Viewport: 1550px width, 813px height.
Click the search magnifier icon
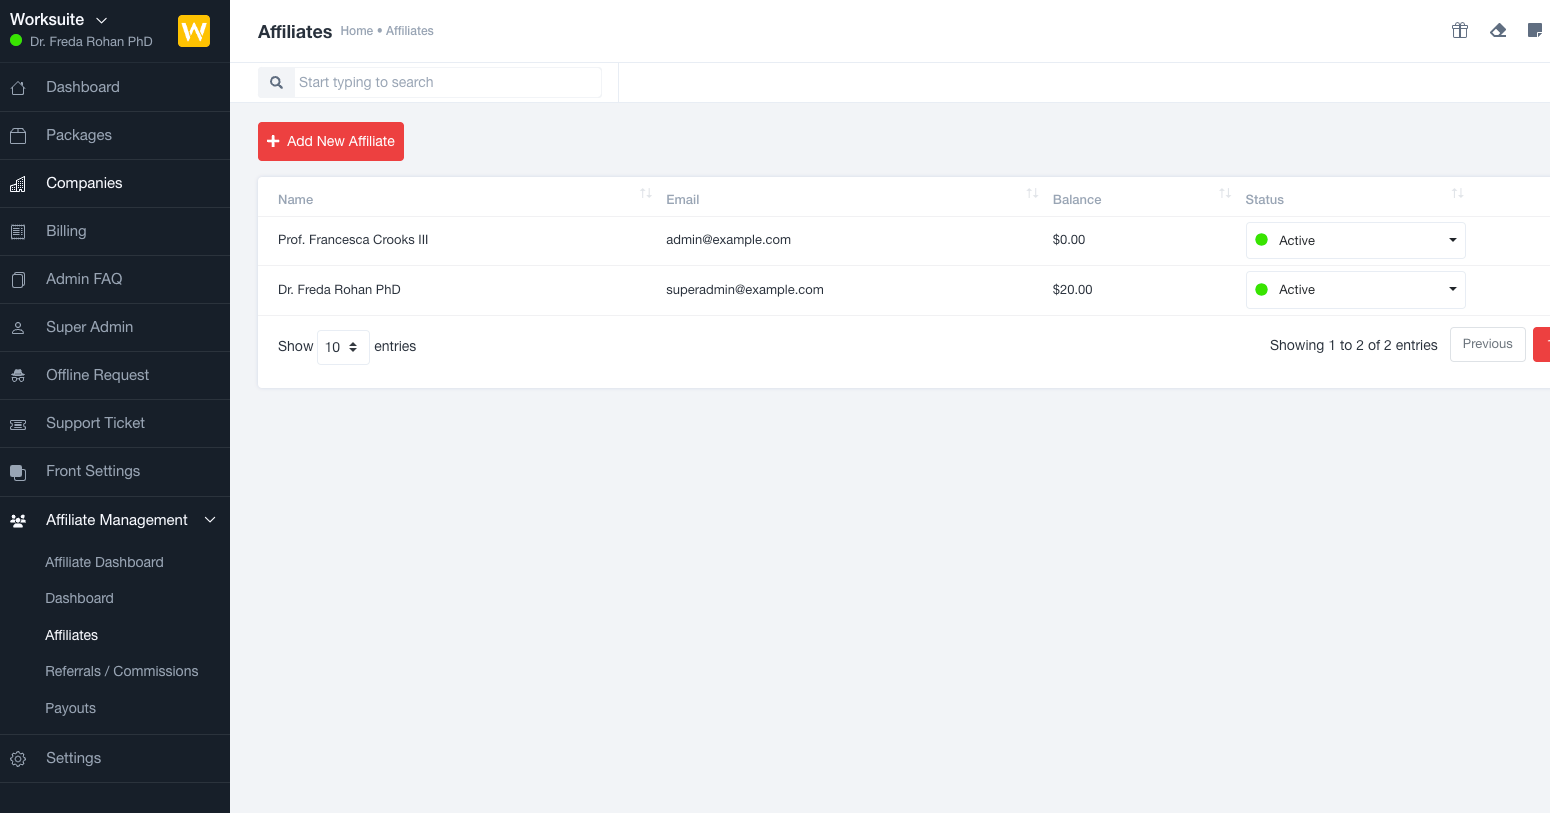click(276, 82)
